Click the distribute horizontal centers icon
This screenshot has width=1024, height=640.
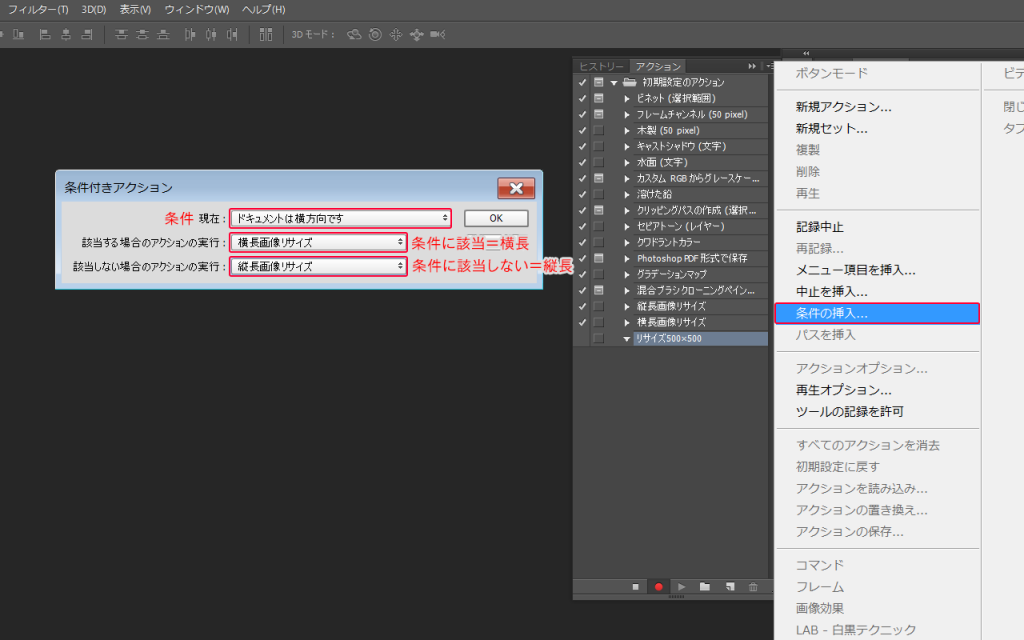tap(211, 35)
